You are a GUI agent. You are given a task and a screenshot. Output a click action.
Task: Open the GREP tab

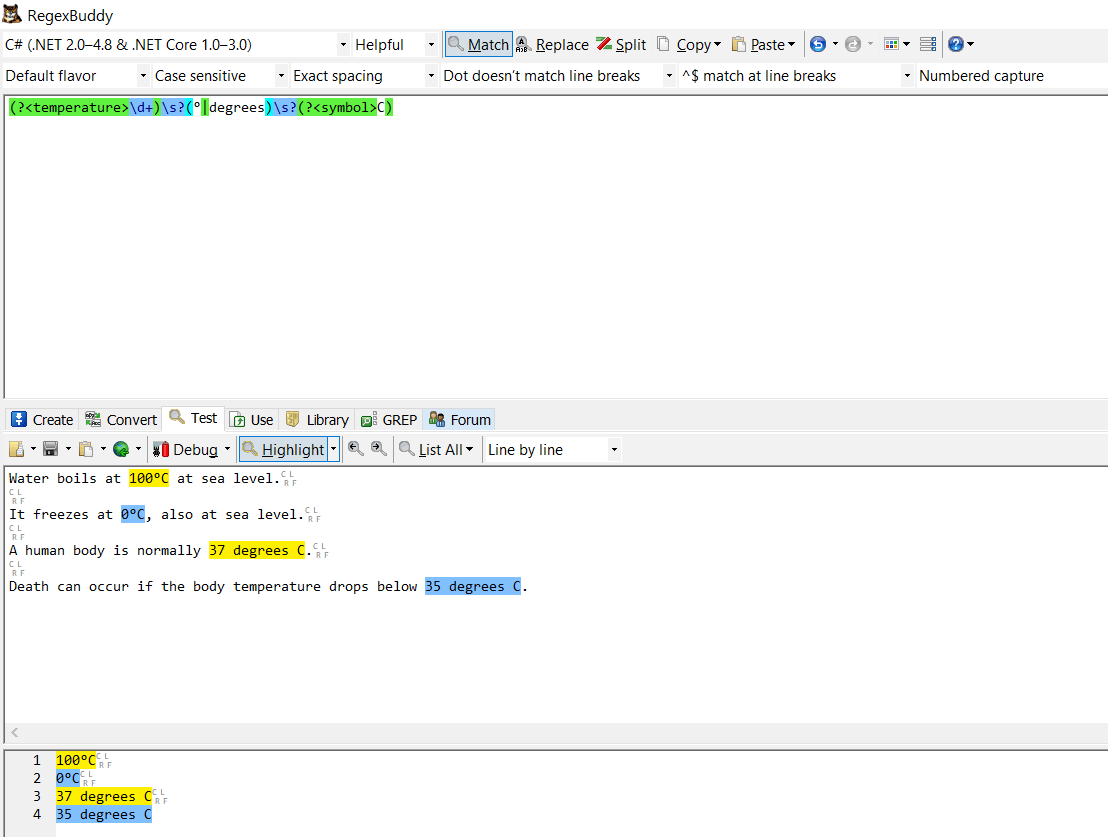(x=389, y=419)
